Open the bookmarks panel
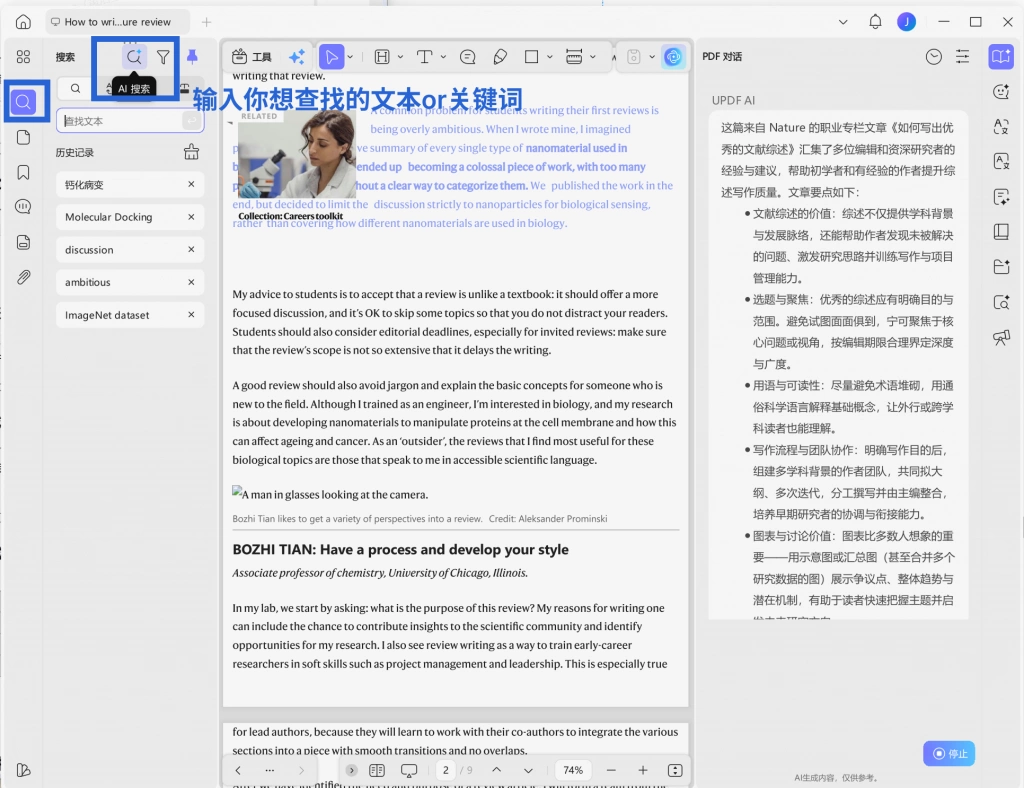1024x788 pixels. pos(24,172)
